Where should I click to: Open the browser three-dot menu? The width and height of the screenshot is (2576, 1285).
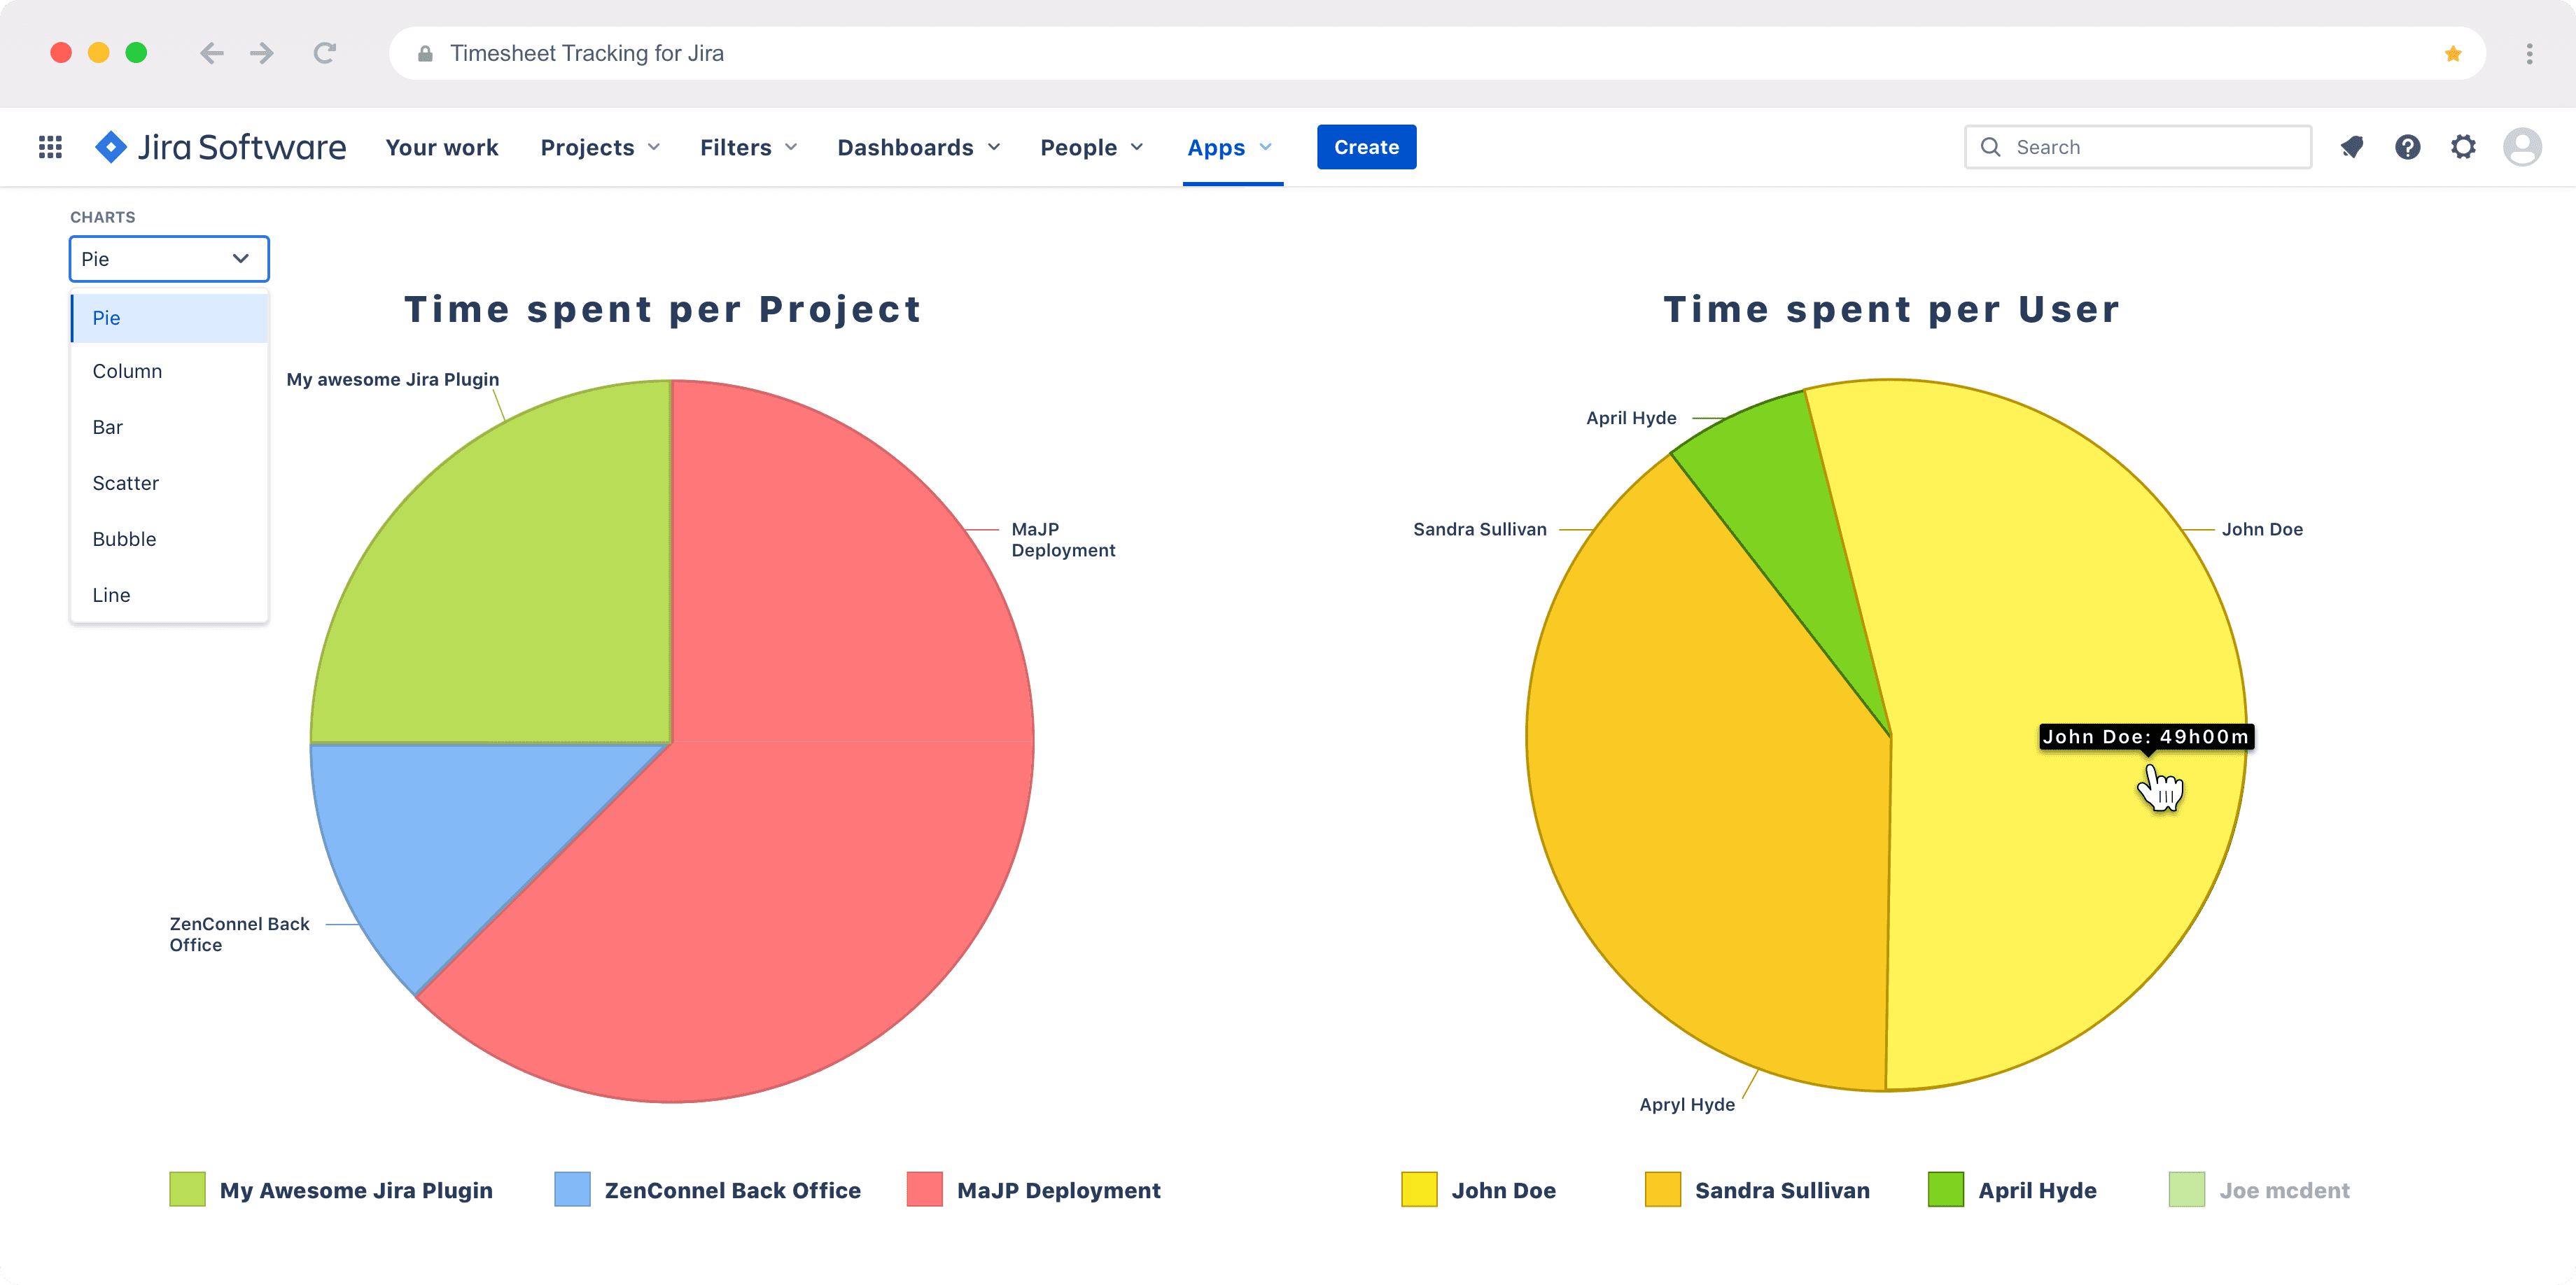pos(2529,54)
